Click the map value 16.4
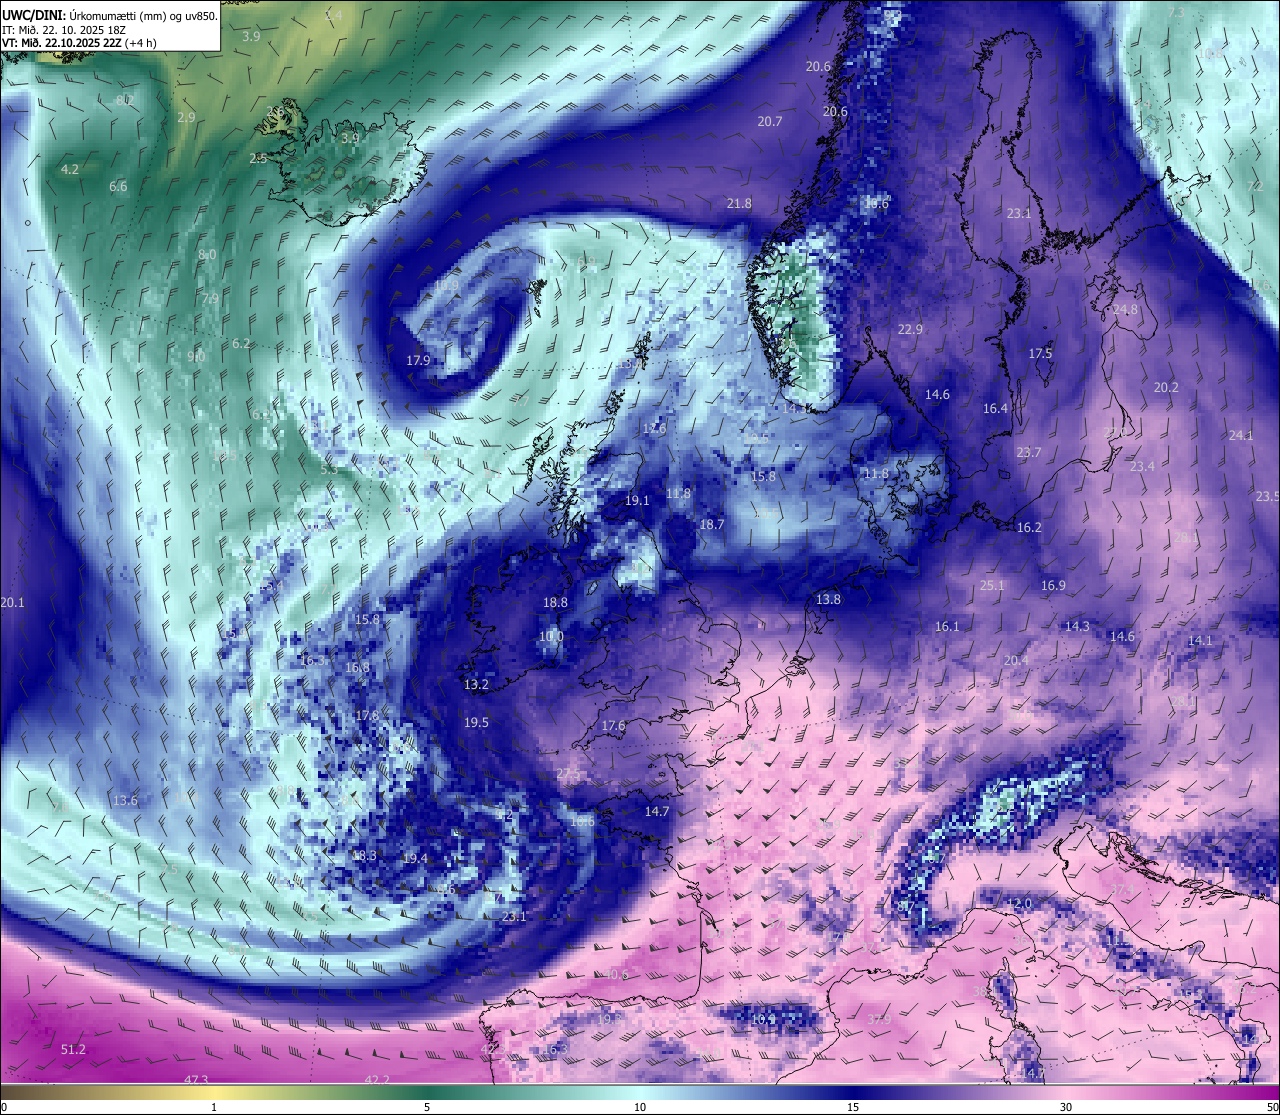 (995, 408)
